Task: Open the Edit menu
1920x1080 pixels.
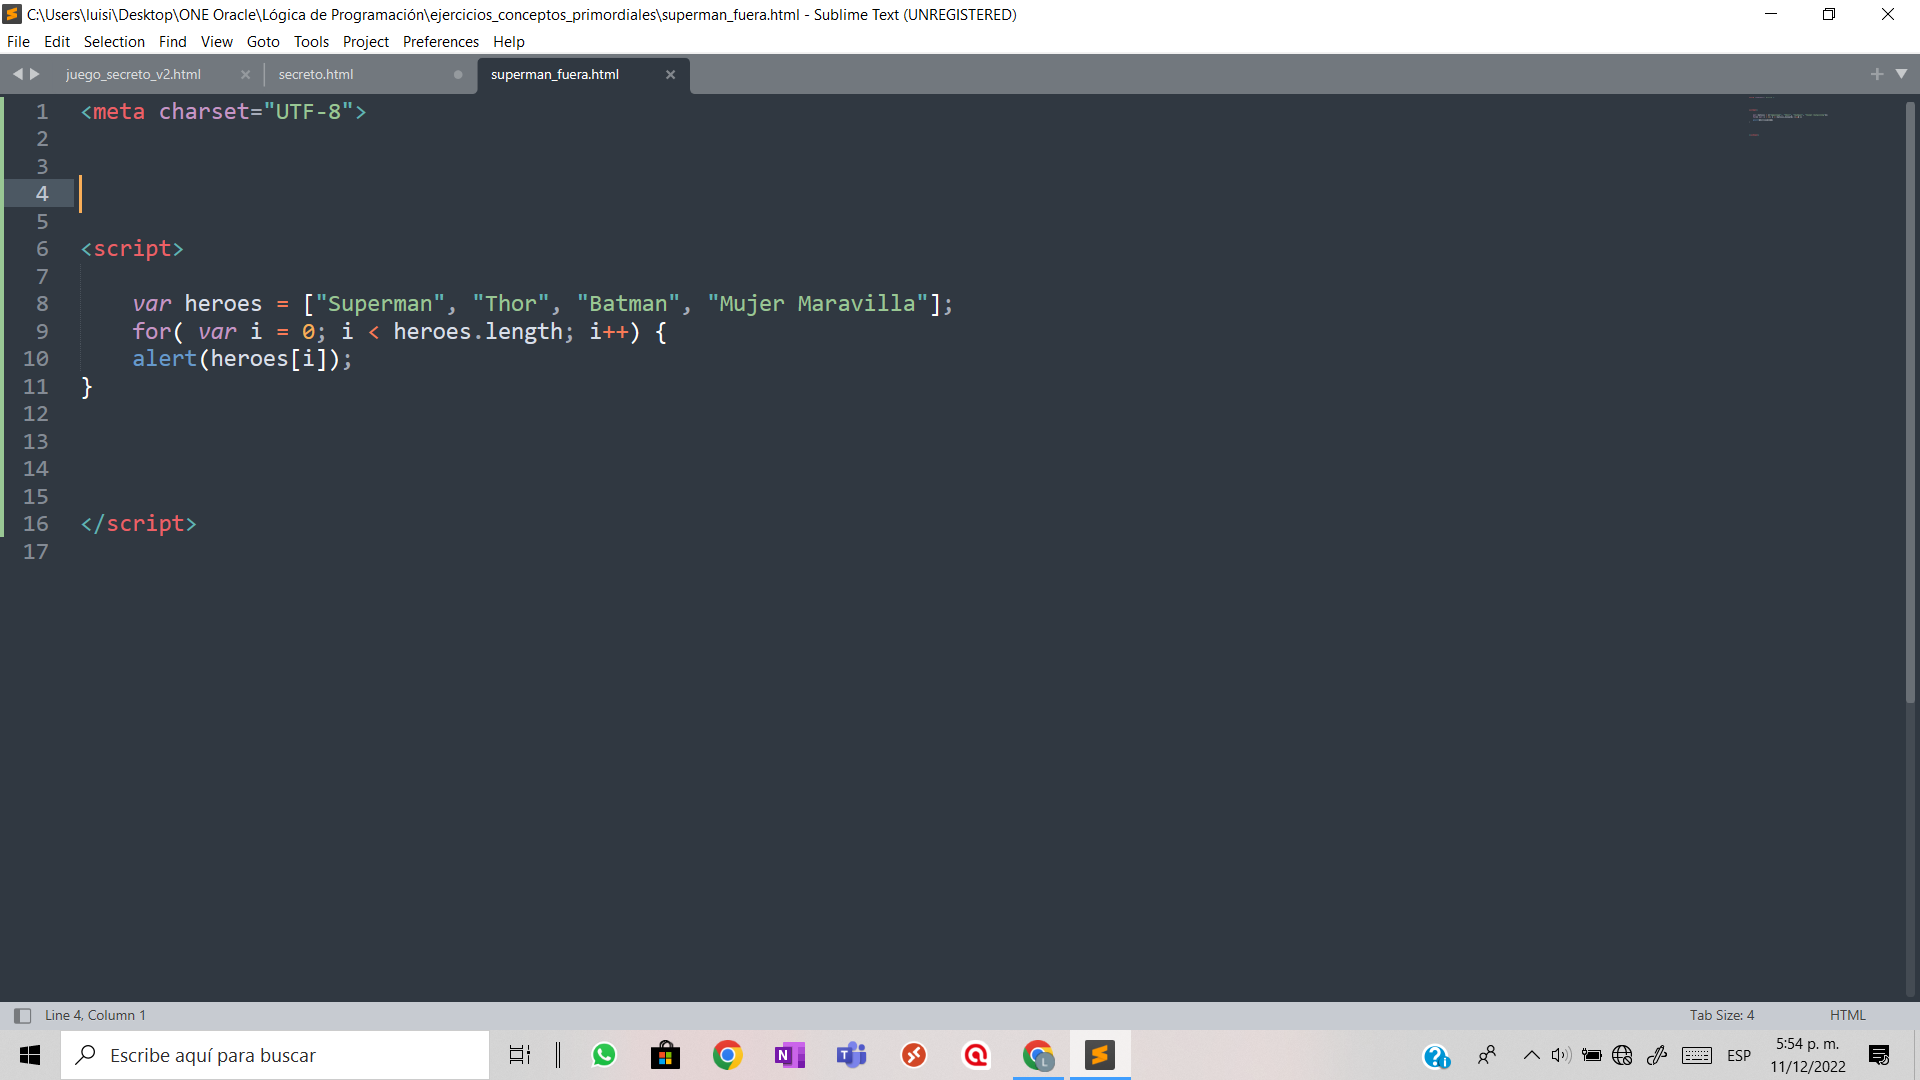Action: coord(57,41)
